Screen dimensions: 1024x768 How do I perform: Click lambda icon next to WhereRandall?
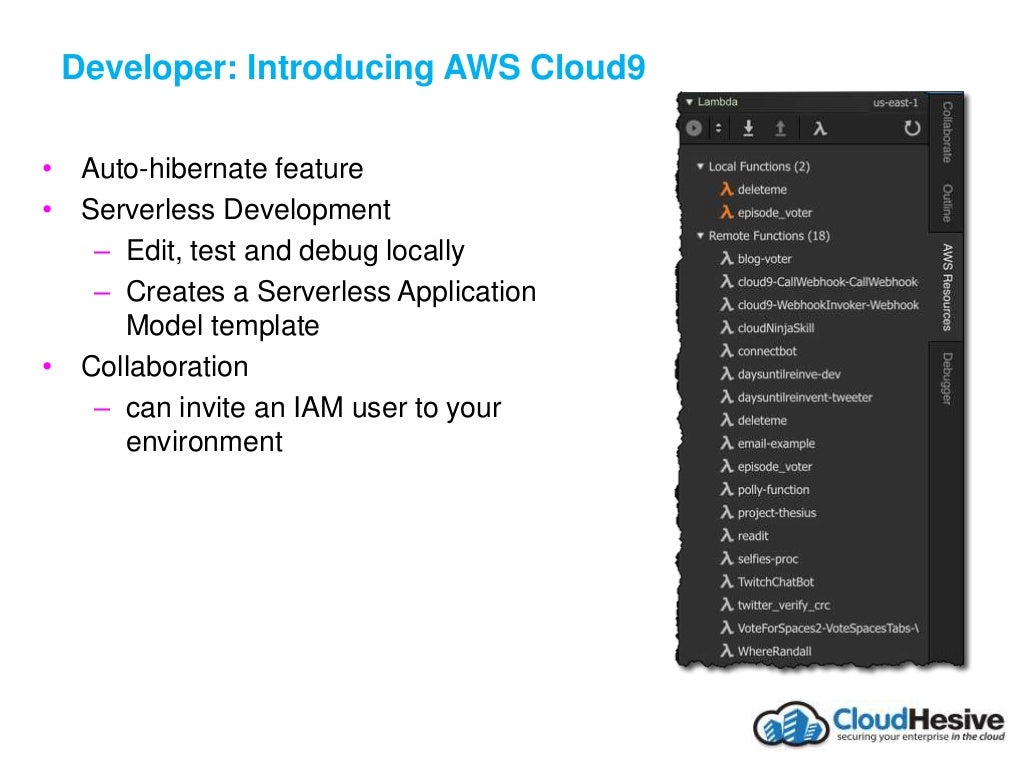tap(726, 651)
